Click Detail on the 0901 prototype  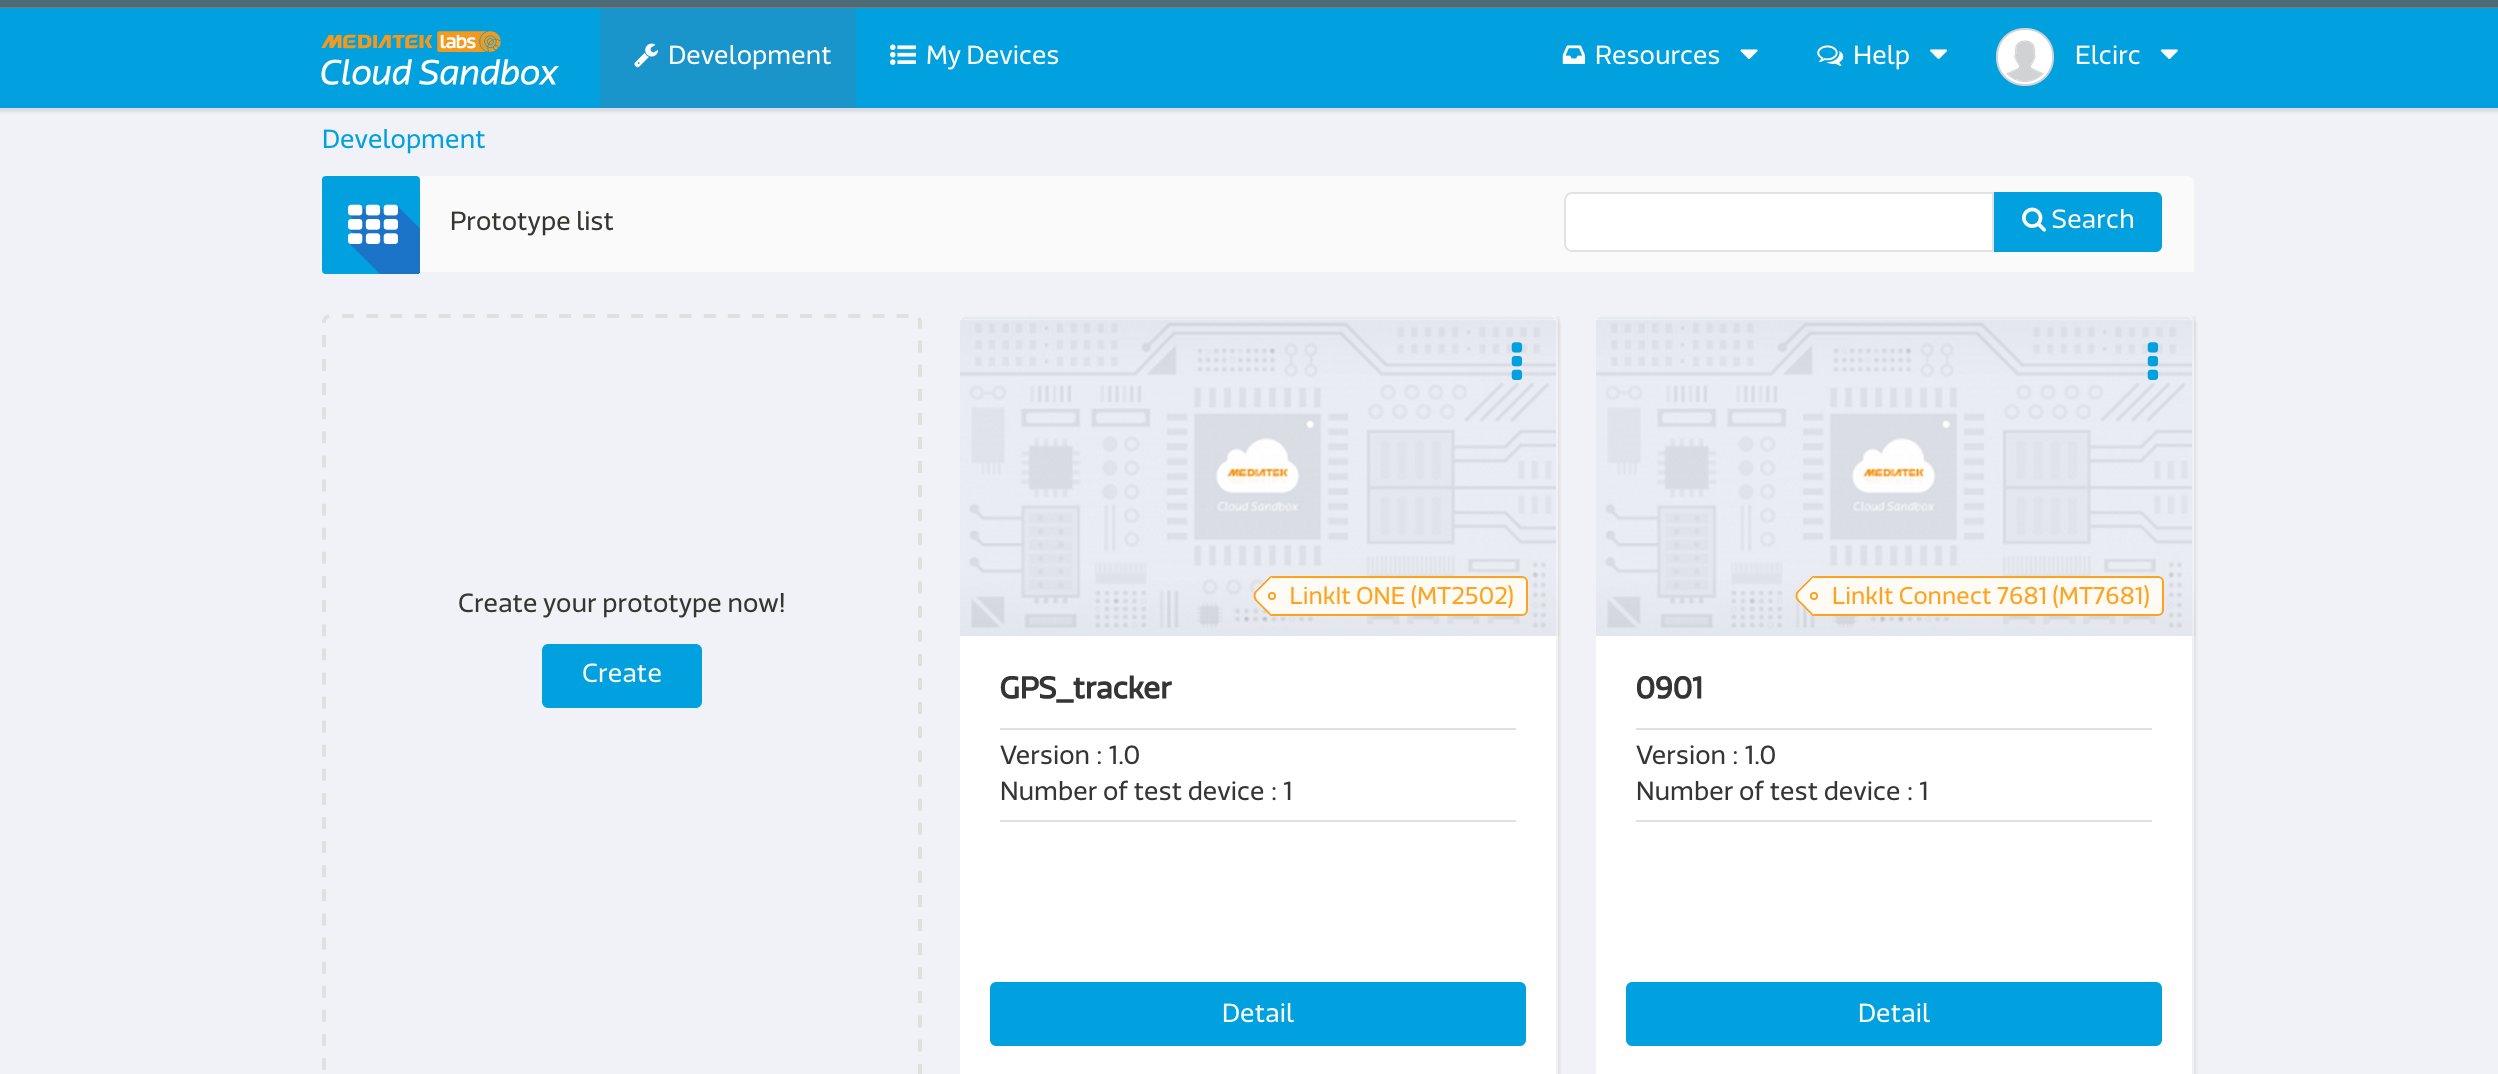click(x=1893, y=1012)
